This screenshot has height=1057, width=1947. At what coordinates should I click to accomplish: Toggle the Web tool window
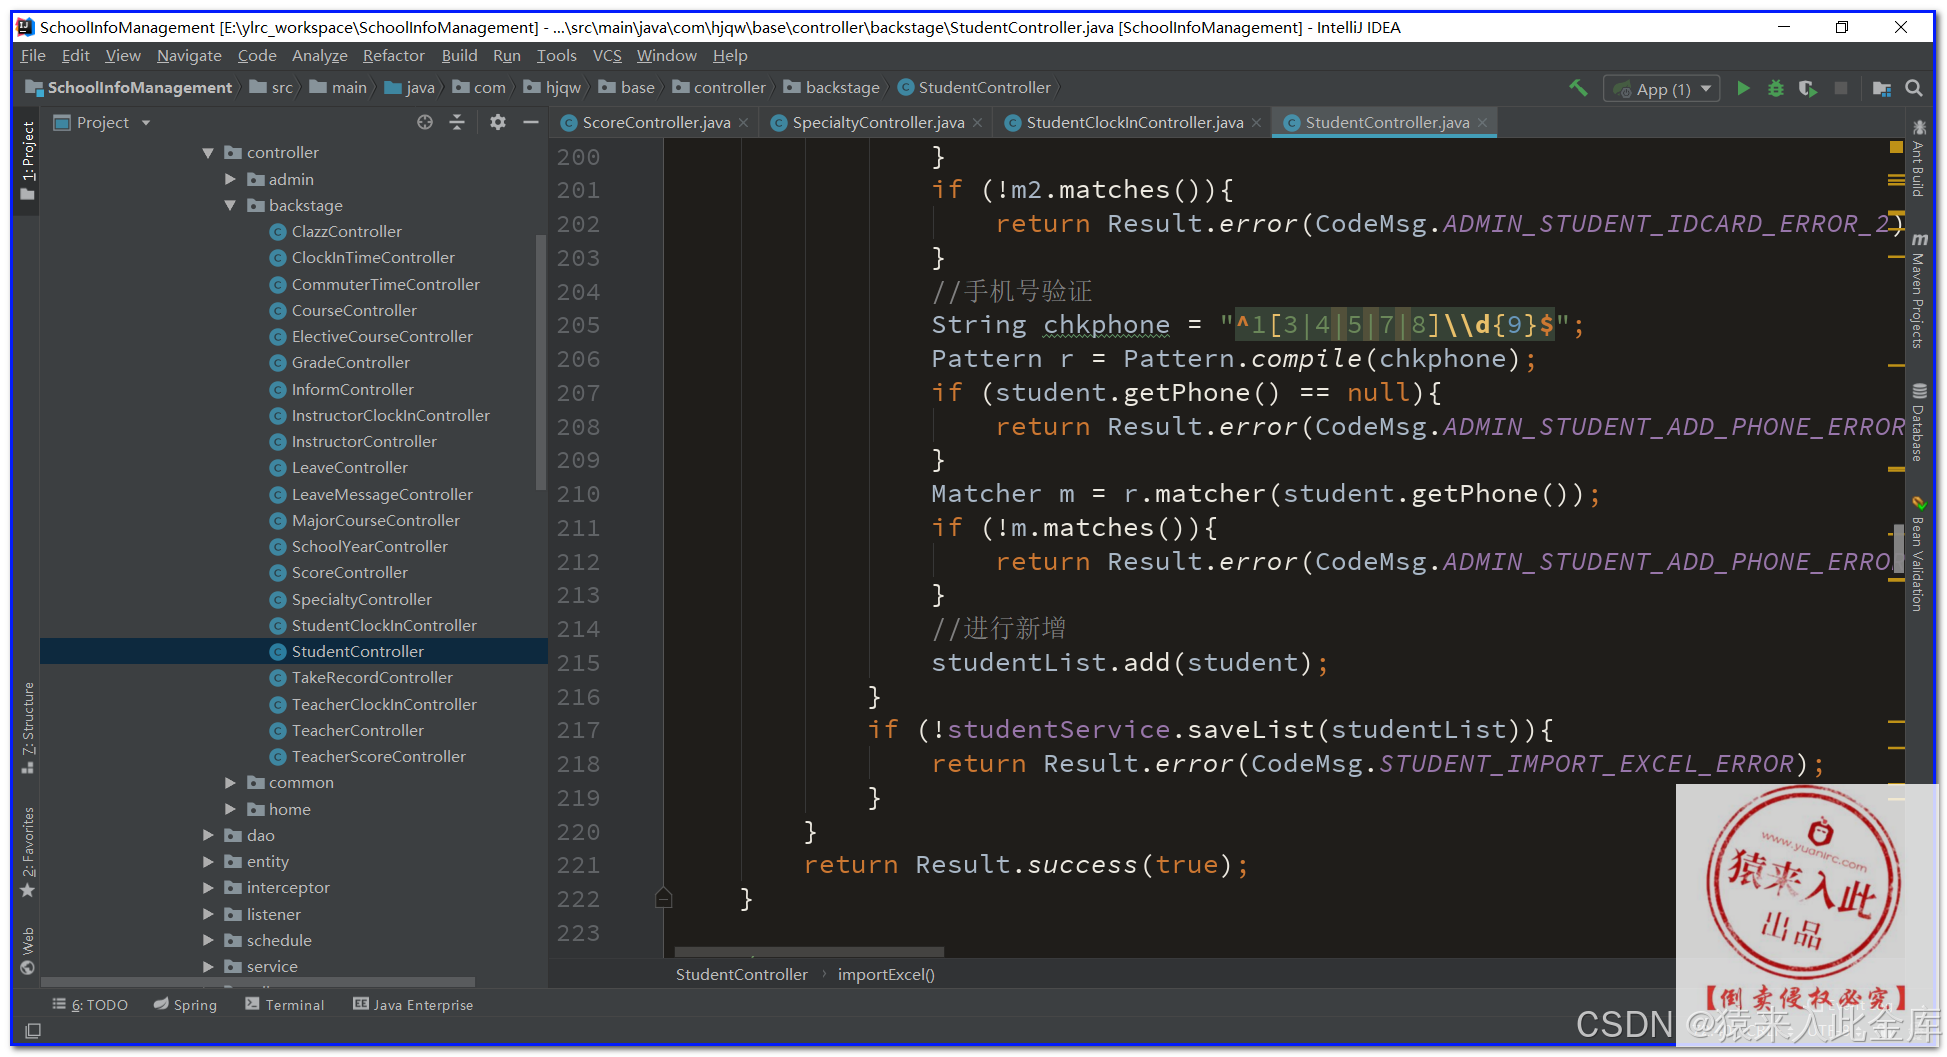(28, 950)
